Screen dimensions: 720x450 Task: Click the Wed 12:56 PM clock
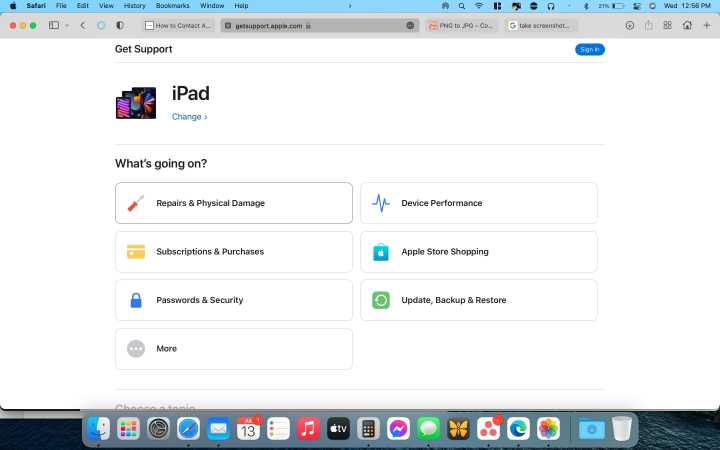[687, 6]
